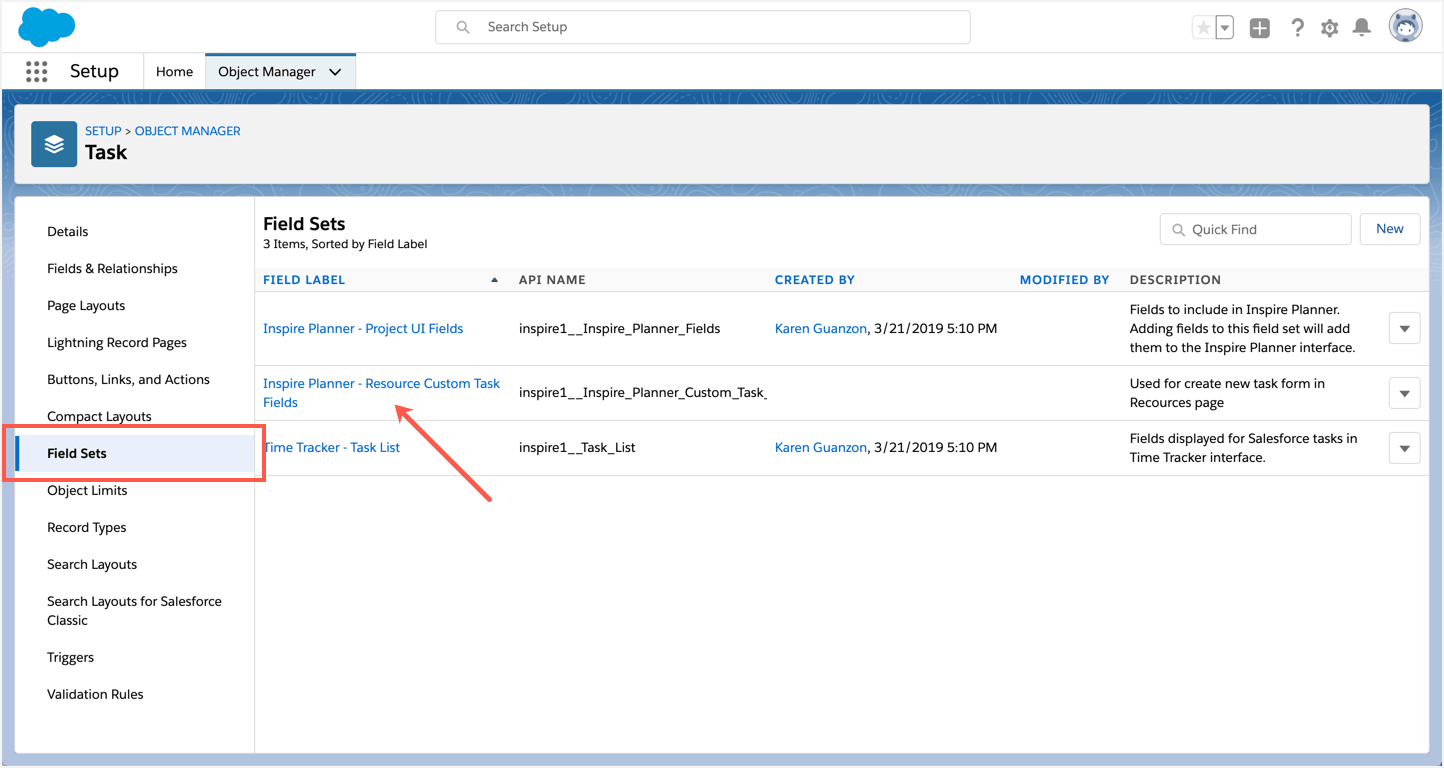Image resolution: width=1444 pixels, height=768 pixels.
Task: Click the Salesforce cloud logo
Action: pos(46,26)
